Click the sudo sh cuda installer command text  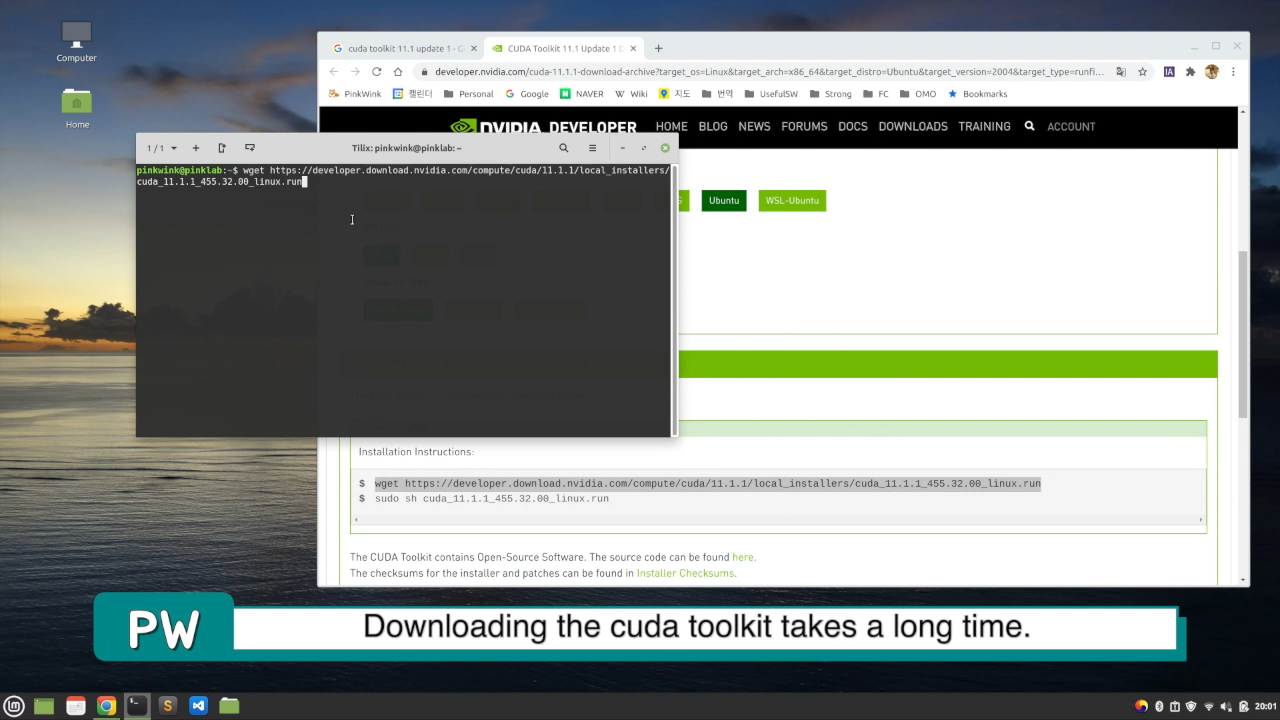492,498
